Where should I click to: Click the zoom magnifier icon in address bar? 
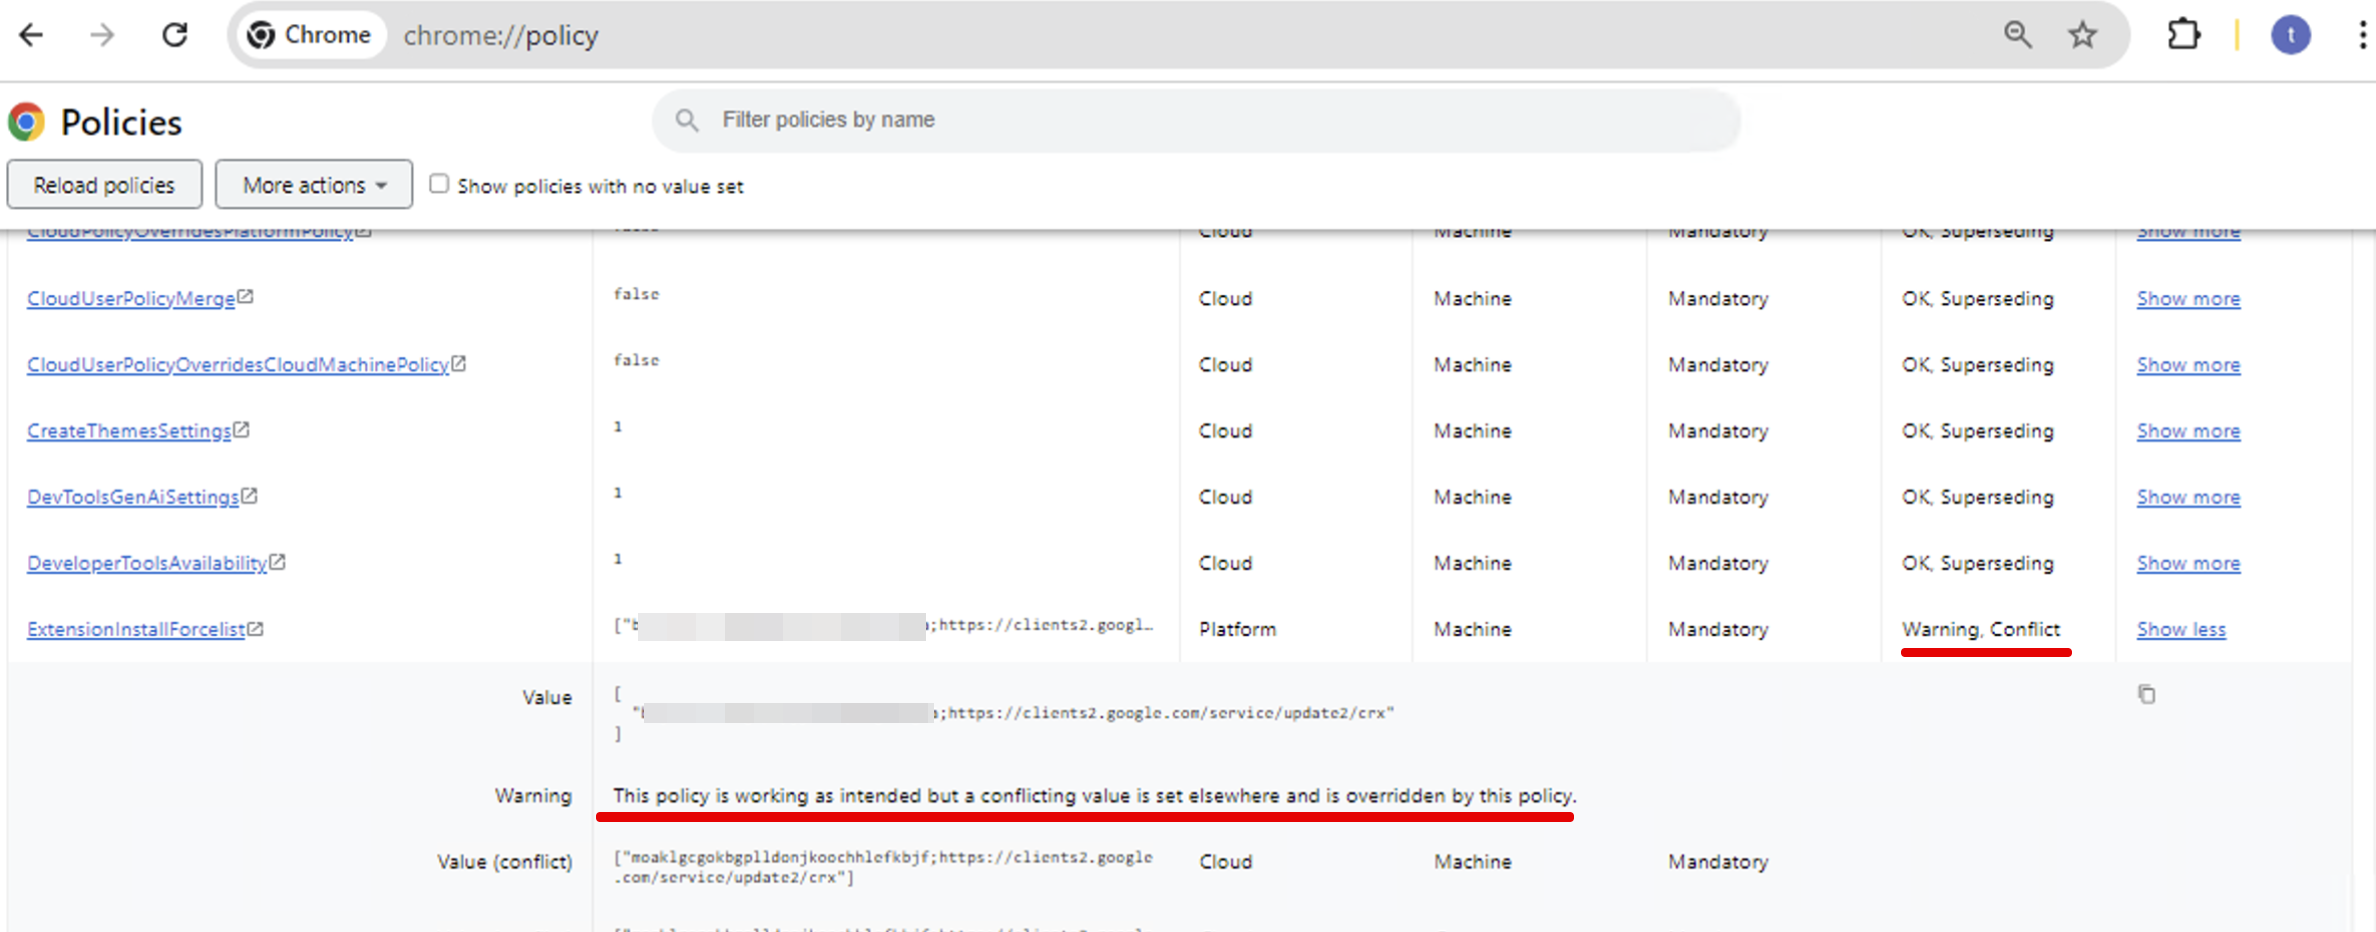2017,35
